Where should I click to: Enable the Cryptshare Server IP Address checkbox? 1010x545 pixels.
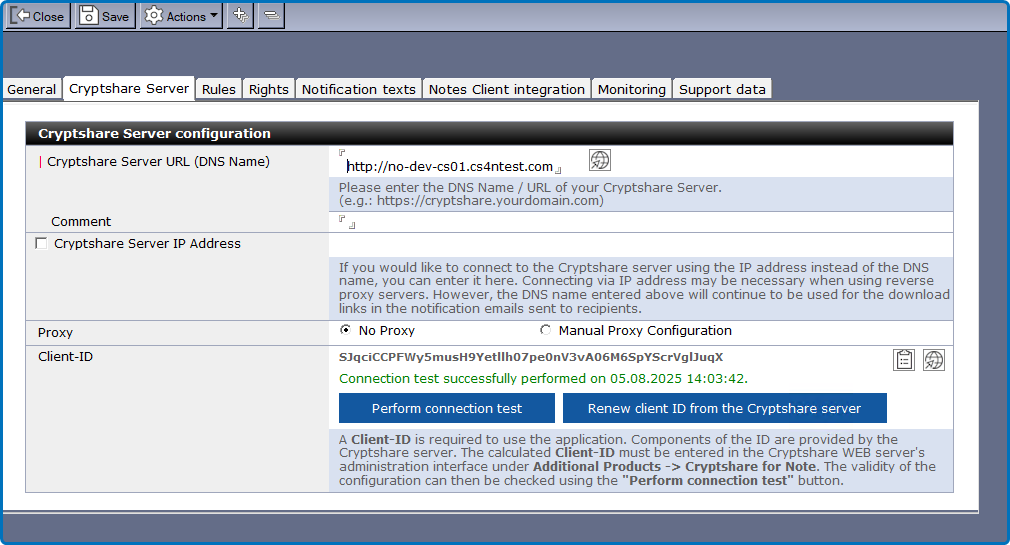[x=41, y=243]
